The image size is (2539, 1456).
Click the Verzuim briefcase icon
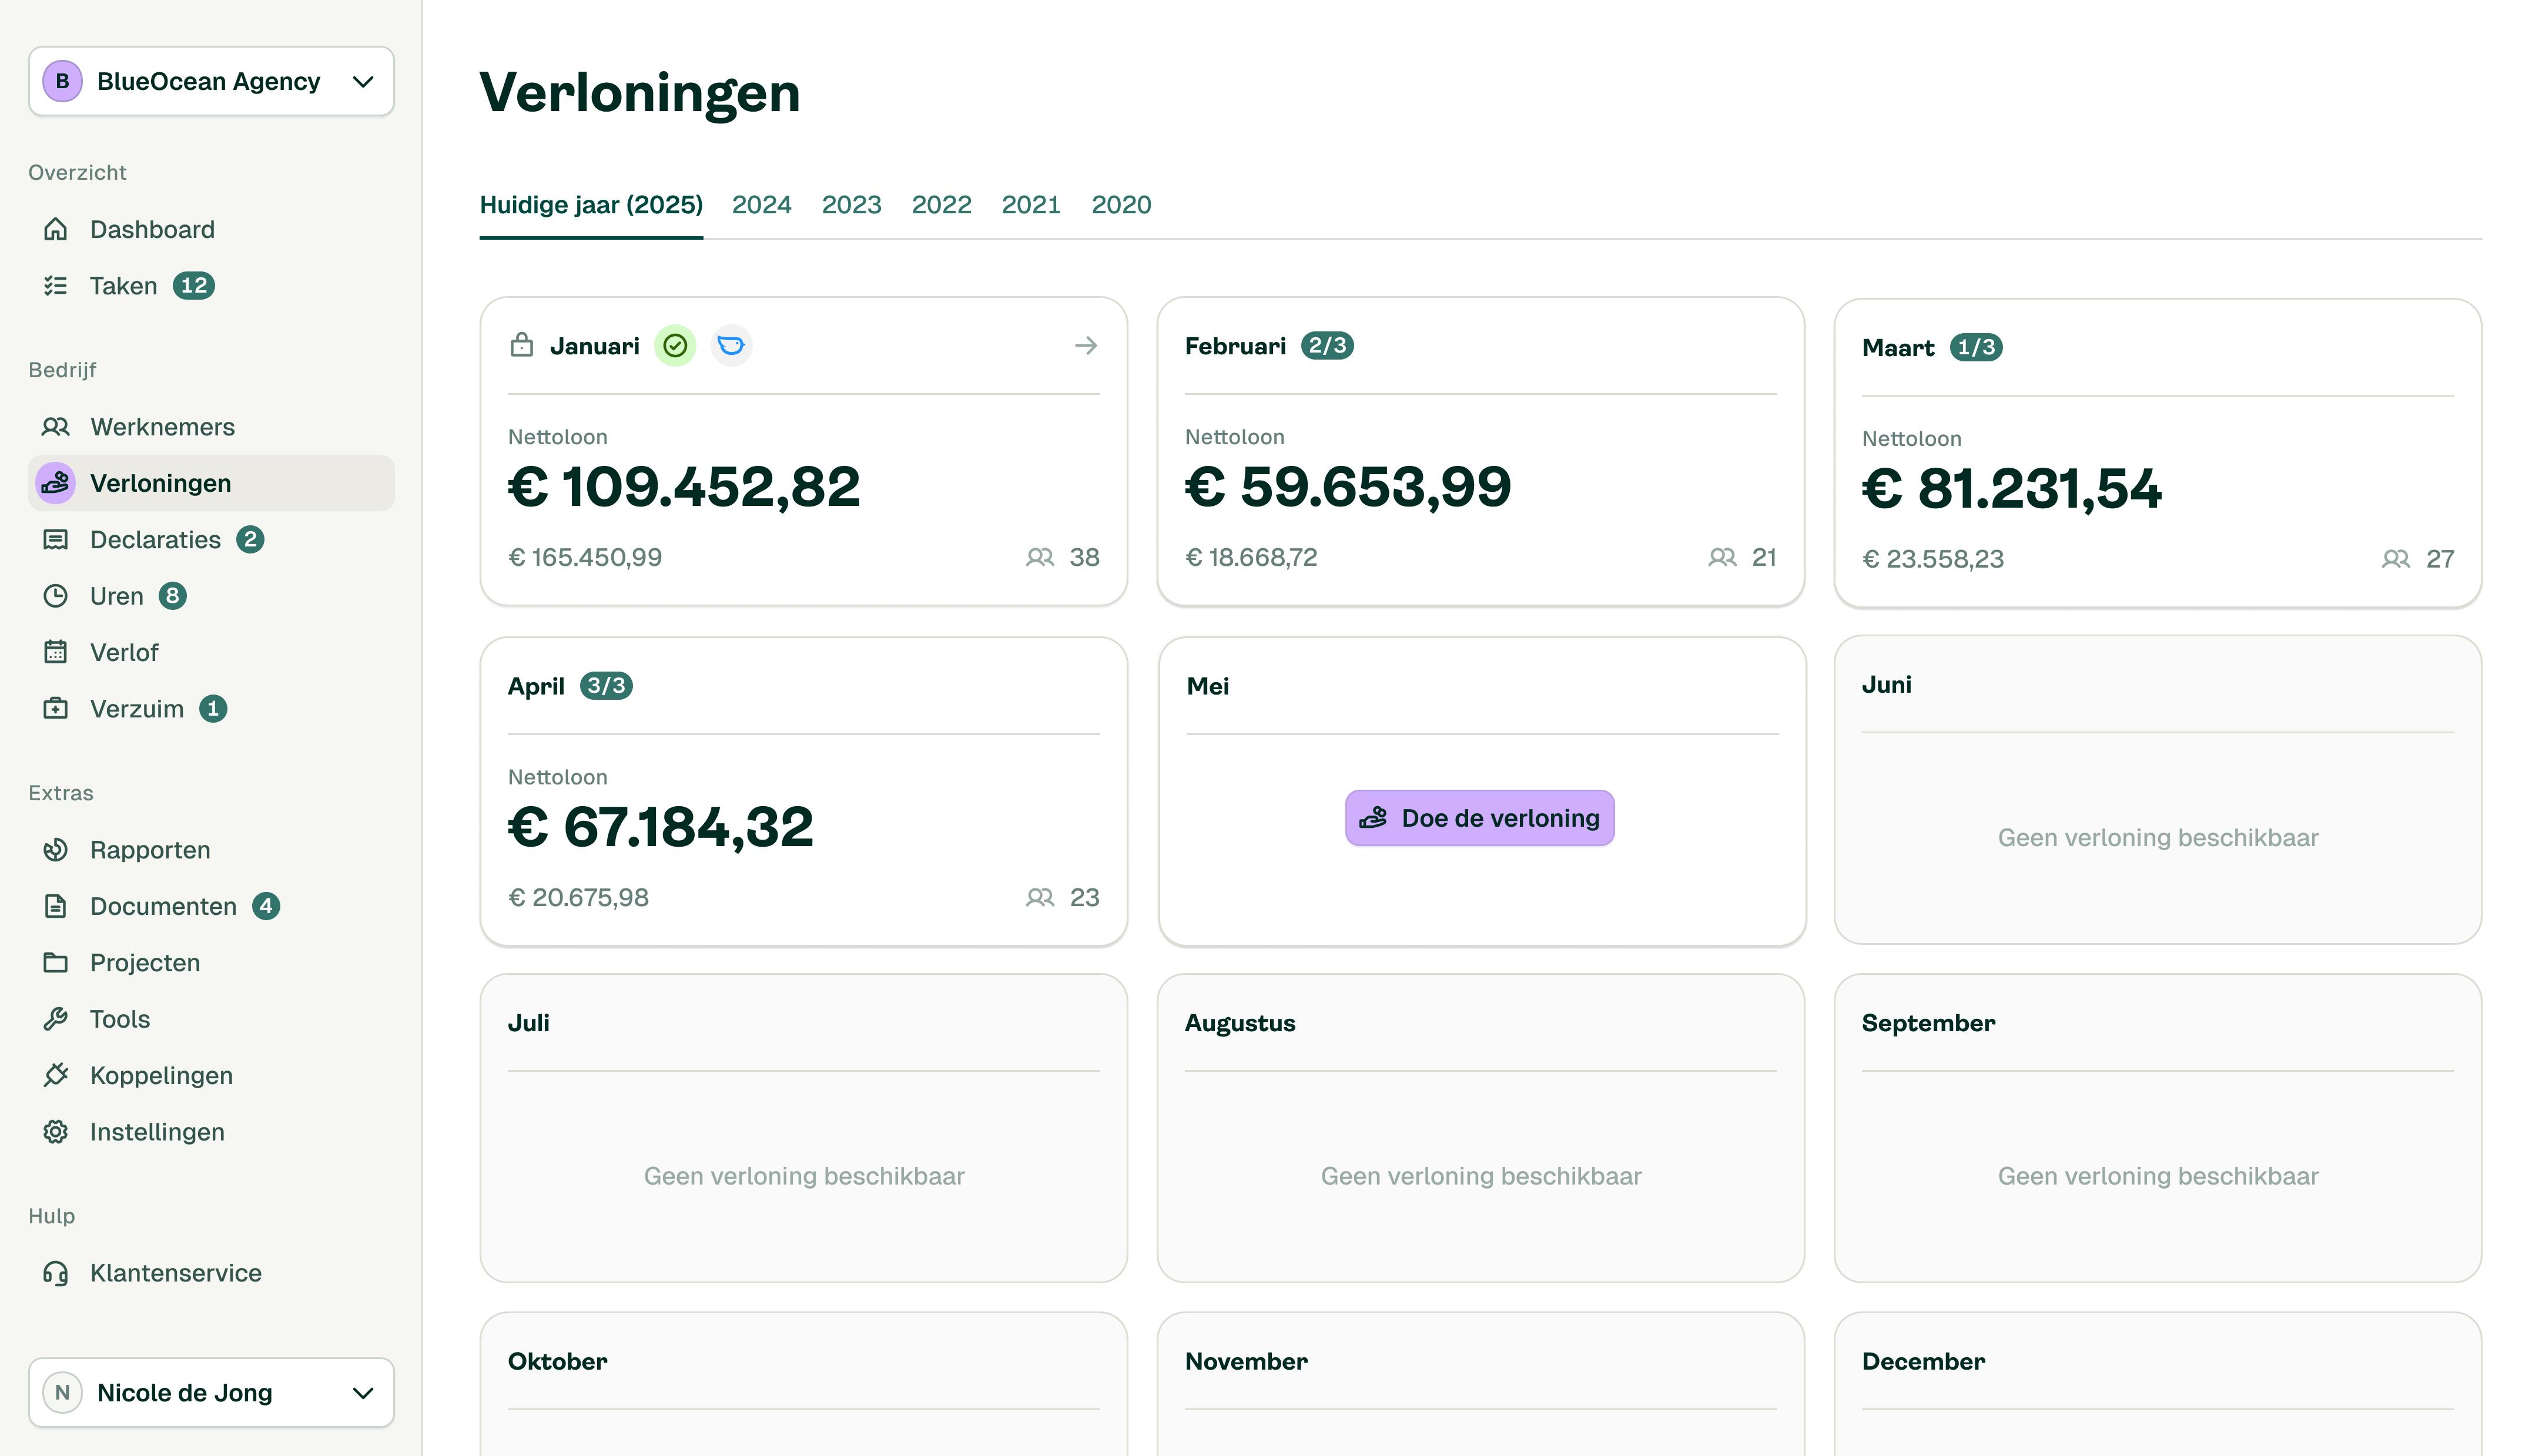click(x=56, y=708)
